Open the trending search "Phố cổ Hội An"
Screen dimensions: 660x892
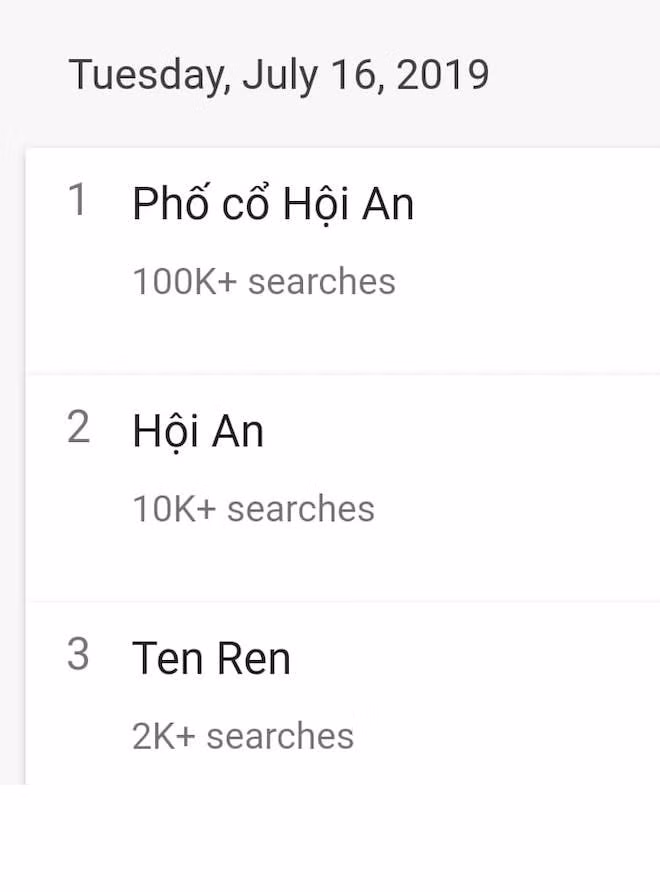(272, 203)
